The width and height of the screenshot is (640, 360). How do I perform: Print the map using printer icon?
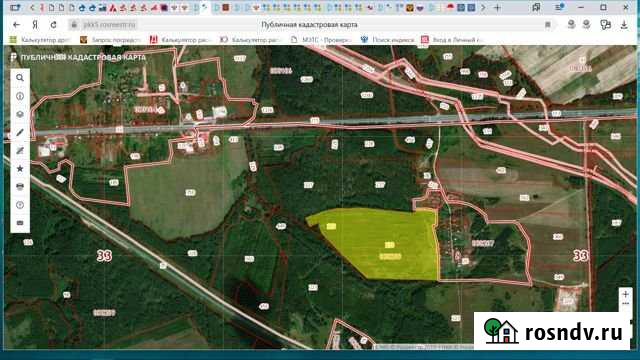pyautogui.click(x=20, y=187)
